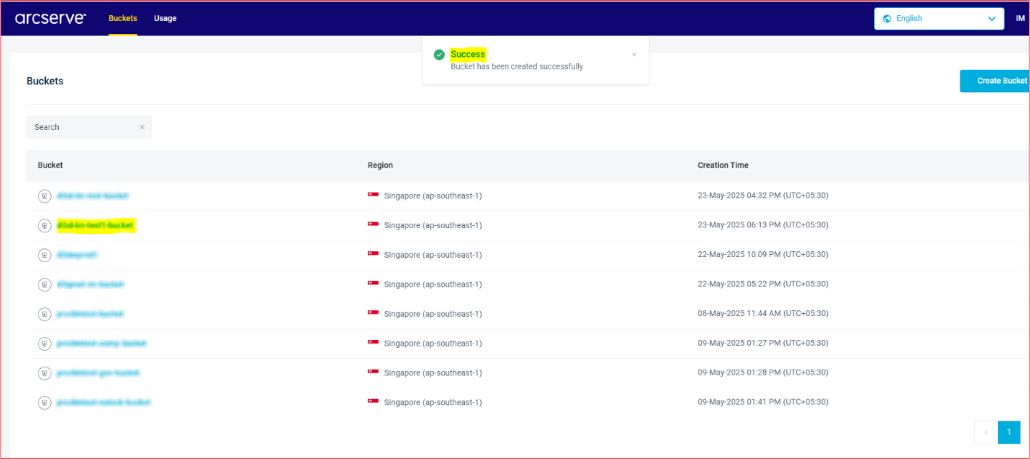Open bucket name link created 23-May-2025 04:32 PM
Image resolution: width=1030 pixels, height=459 pixels.
[x=93, y=196]
